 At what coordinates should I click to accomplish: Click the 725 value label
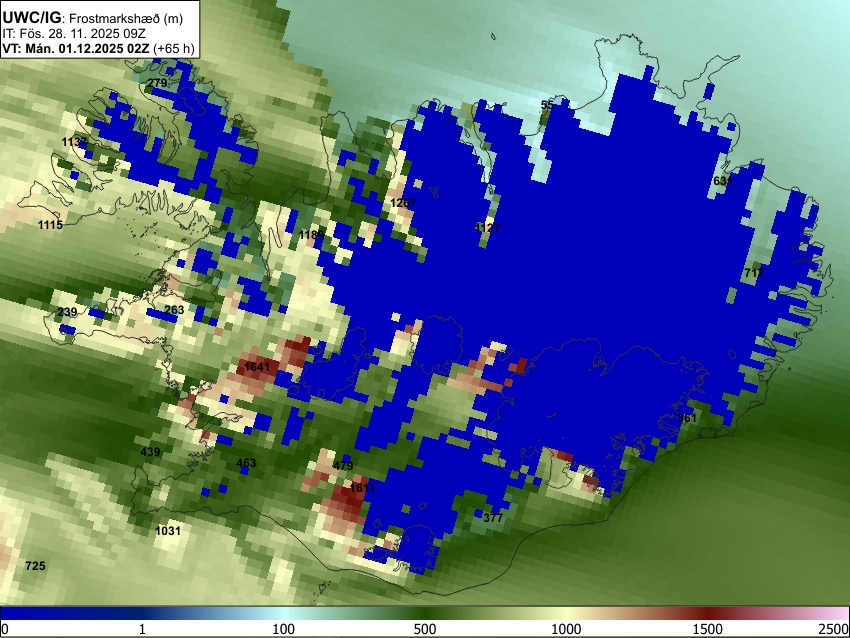point(35,566)
